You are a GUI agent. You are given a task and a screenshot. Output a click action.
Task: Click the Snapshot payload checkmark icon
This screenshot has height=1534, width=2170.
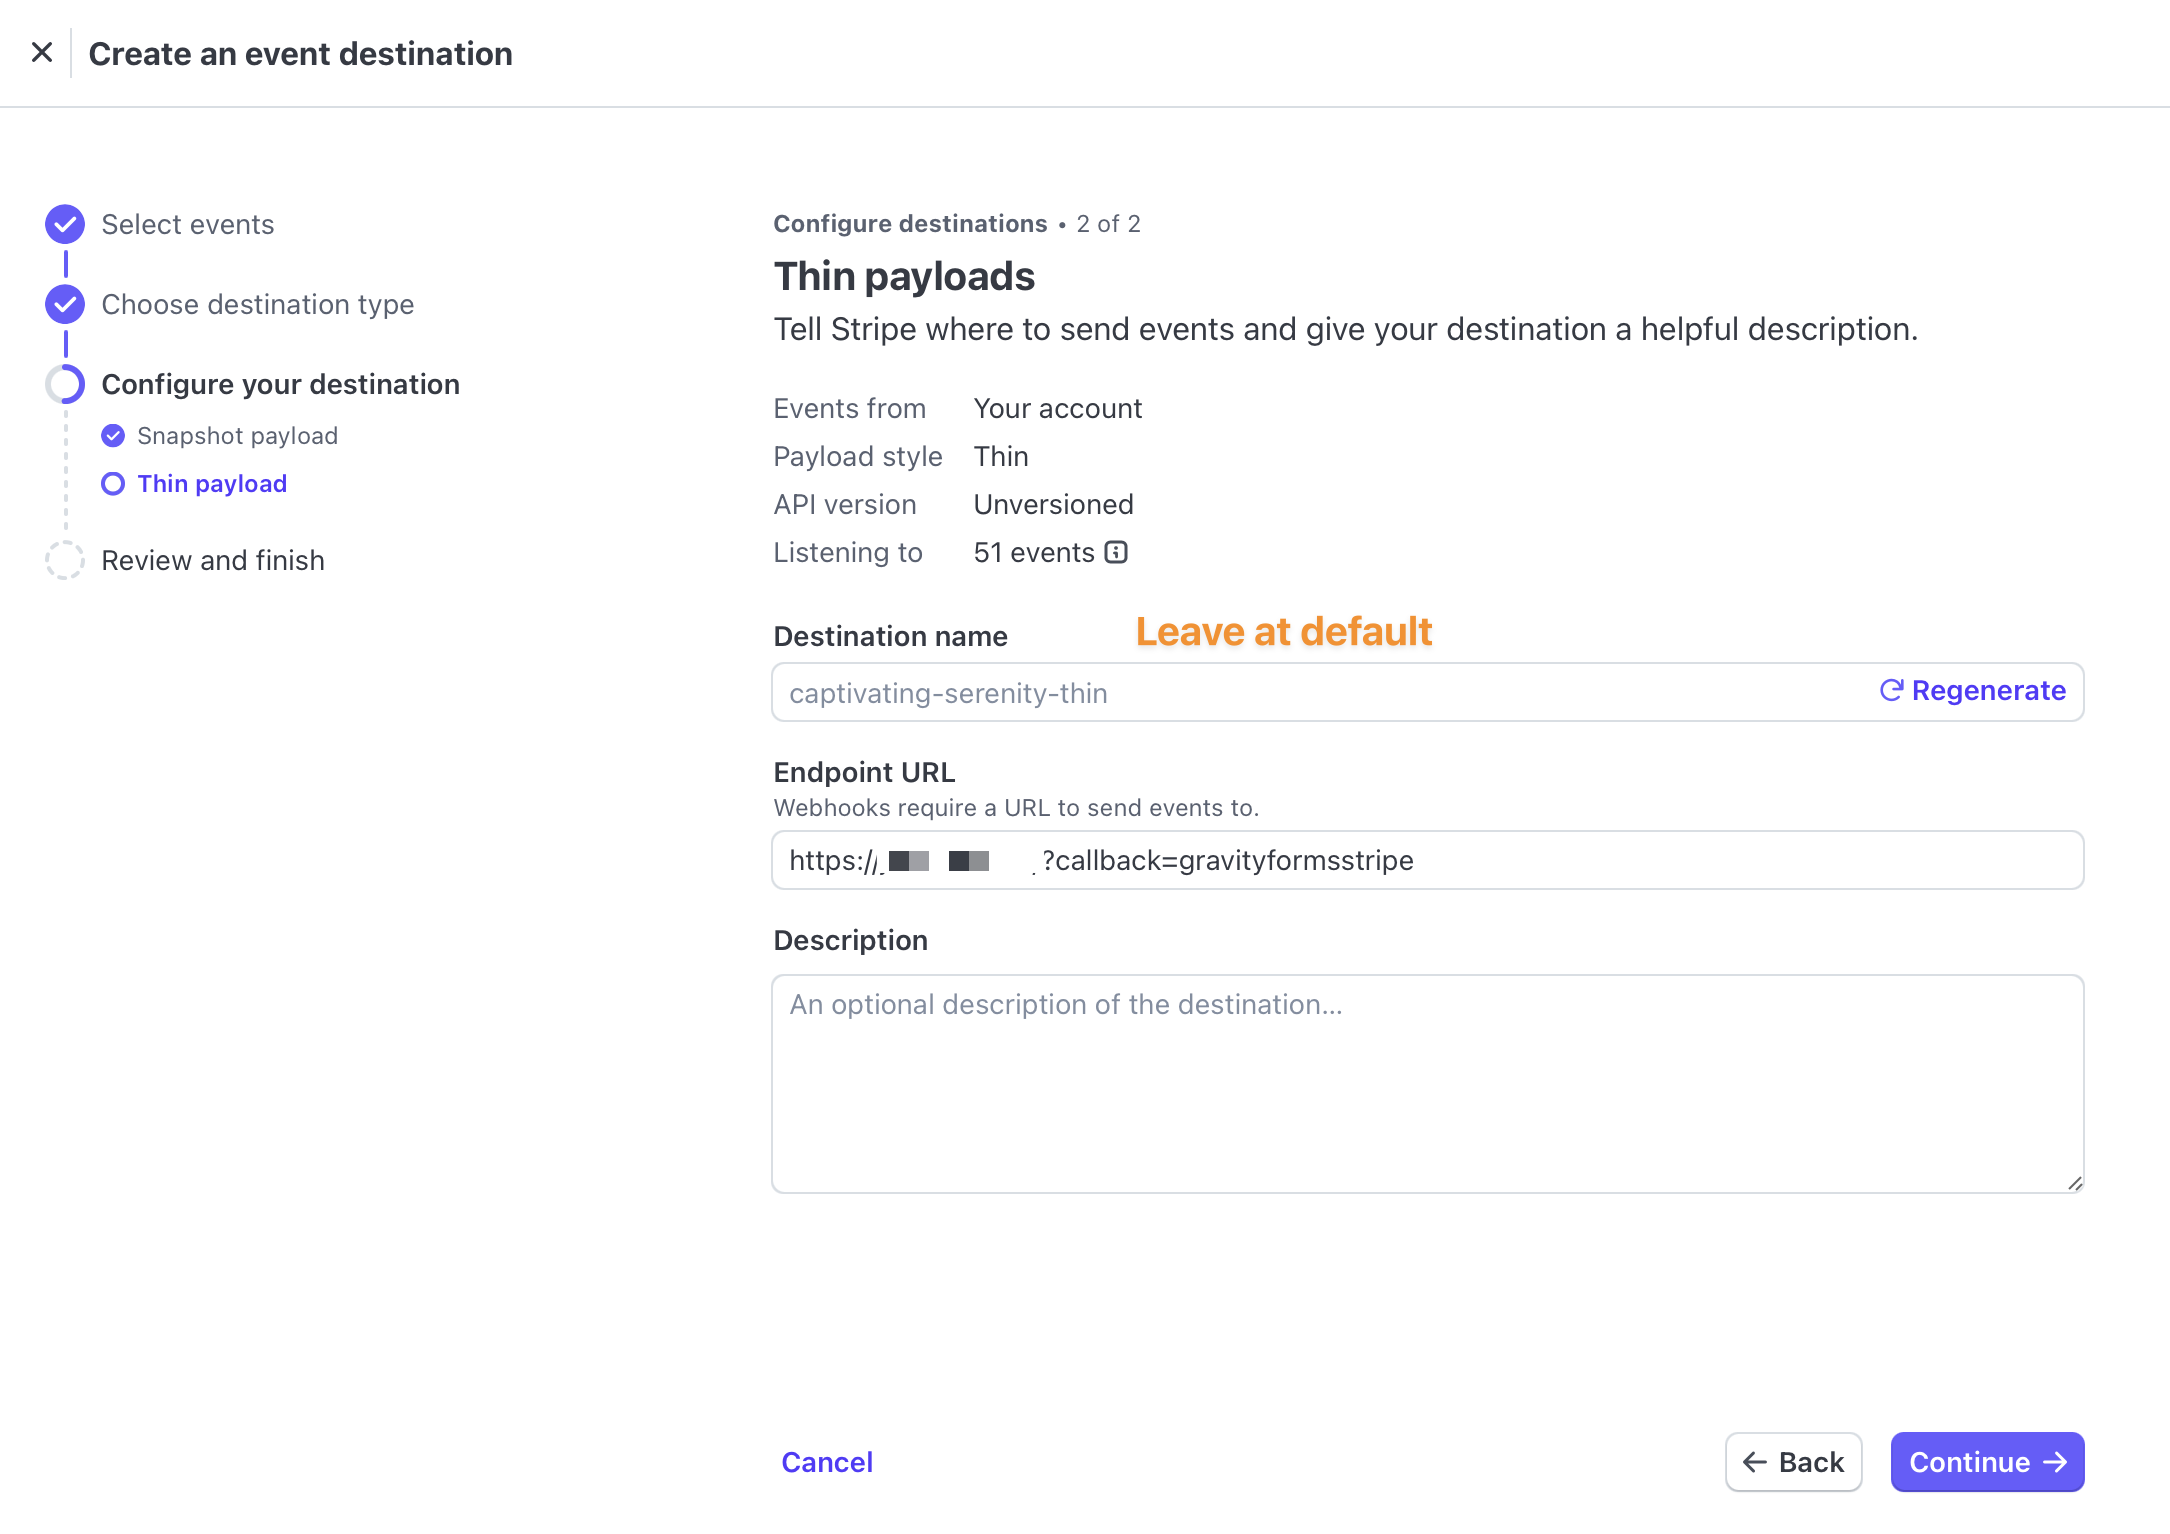click(113, 435)
